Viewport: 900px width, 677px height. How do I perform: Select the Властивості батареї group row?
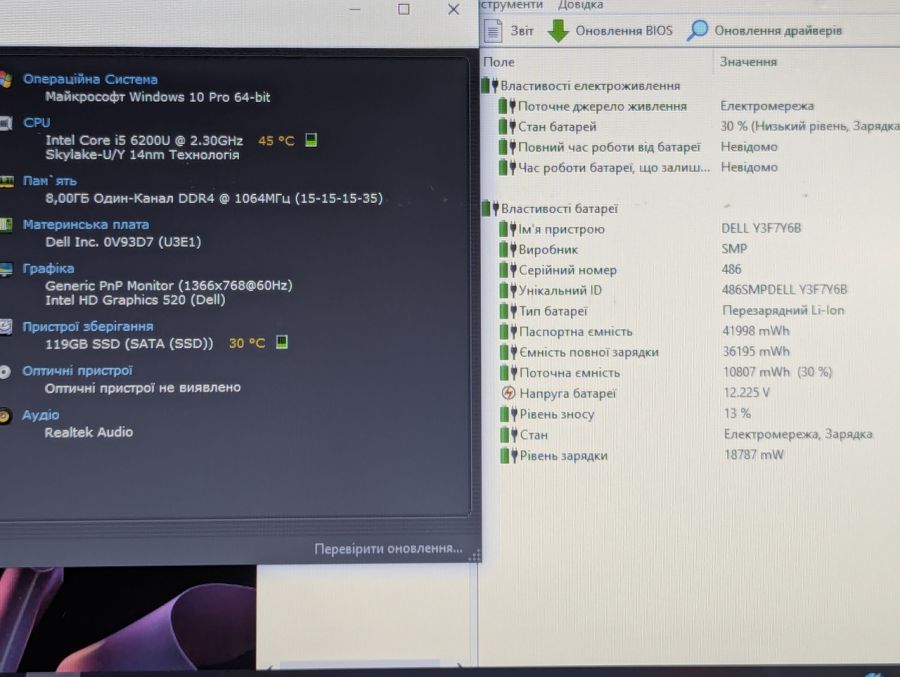click(x=550, y=208)
